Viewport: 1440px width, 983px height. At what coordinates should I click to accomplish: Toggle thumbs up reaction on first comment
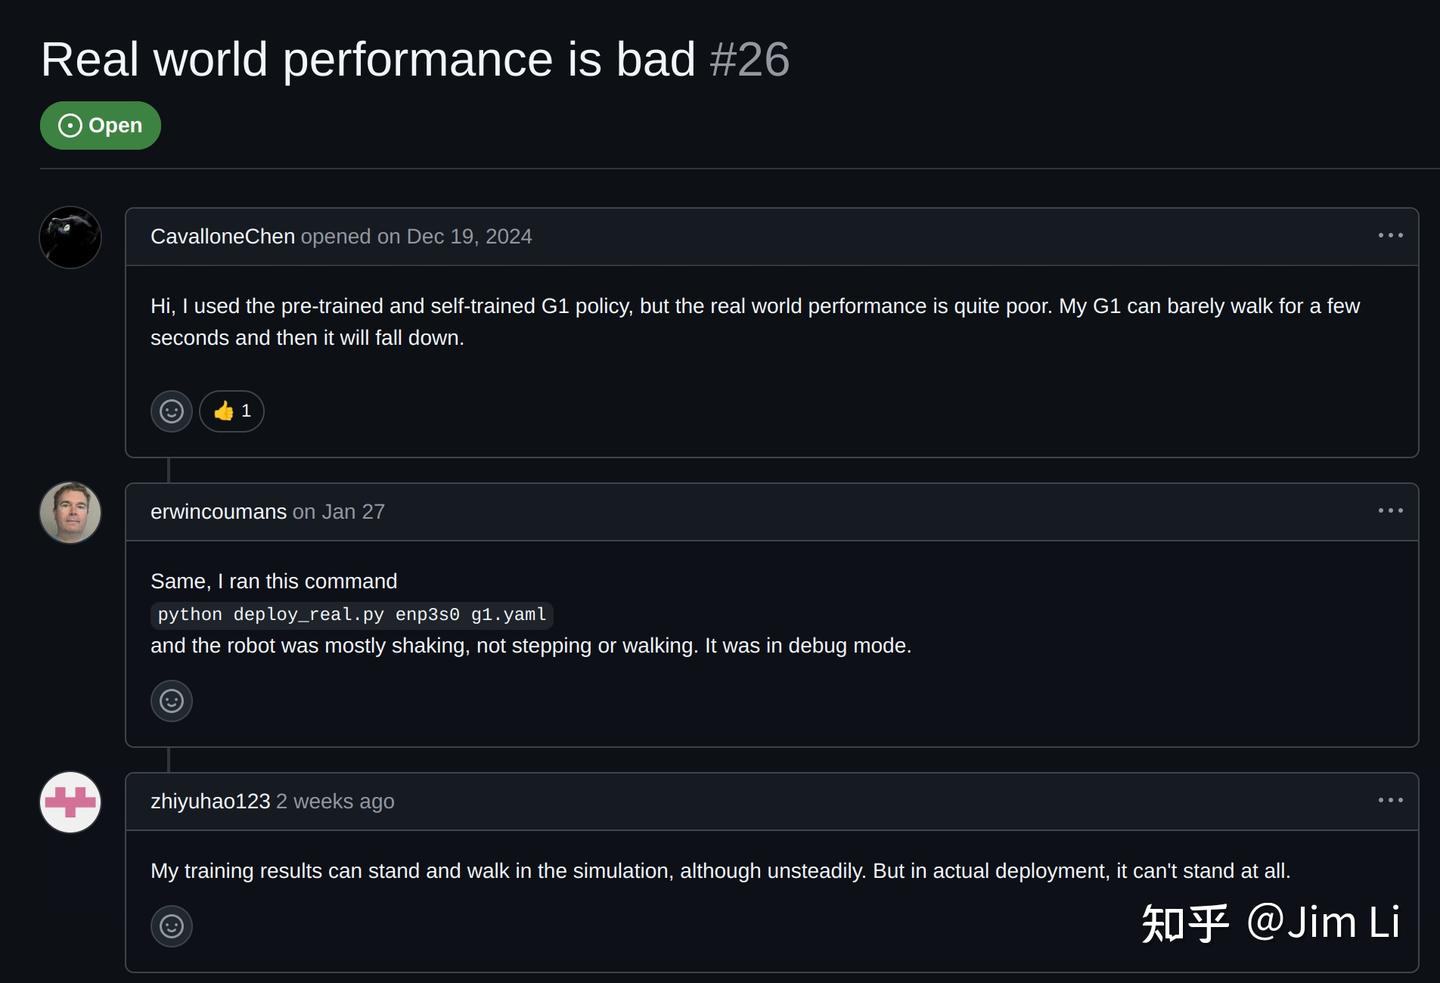point(232,411)
